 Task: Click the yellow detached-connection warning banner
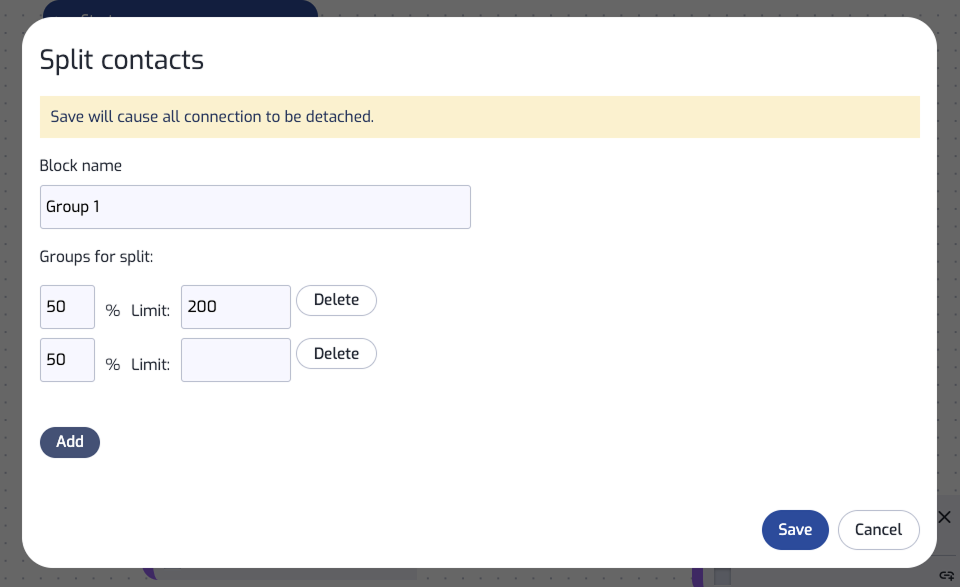pyautogui.click(x=479, y=117)
